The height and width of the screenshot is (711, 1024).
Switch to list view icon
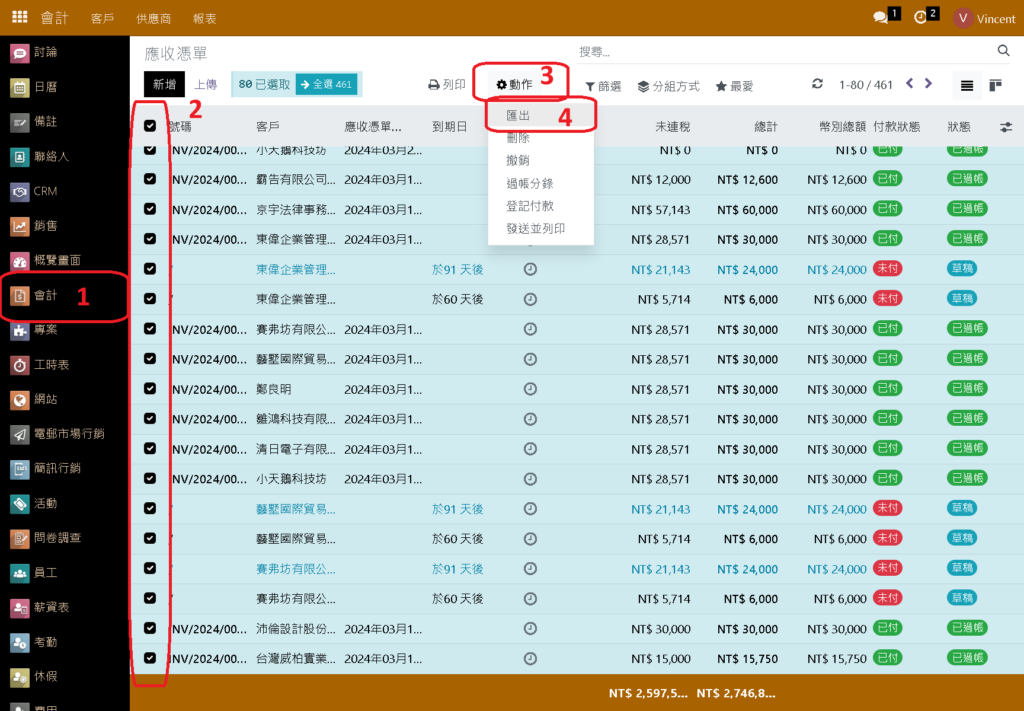tap(967, 86)
